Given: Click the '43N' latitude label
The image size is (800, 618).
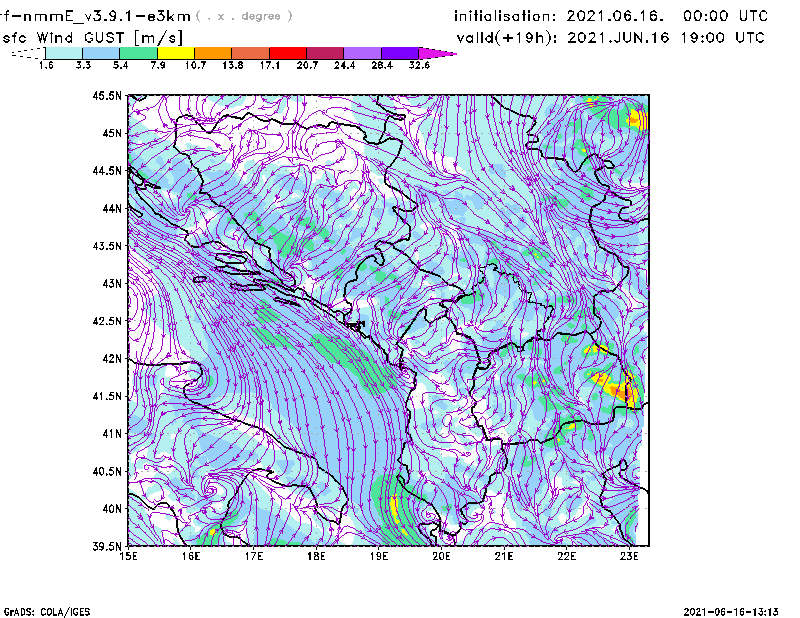Looking at the screenshot, I should [112, 283].
